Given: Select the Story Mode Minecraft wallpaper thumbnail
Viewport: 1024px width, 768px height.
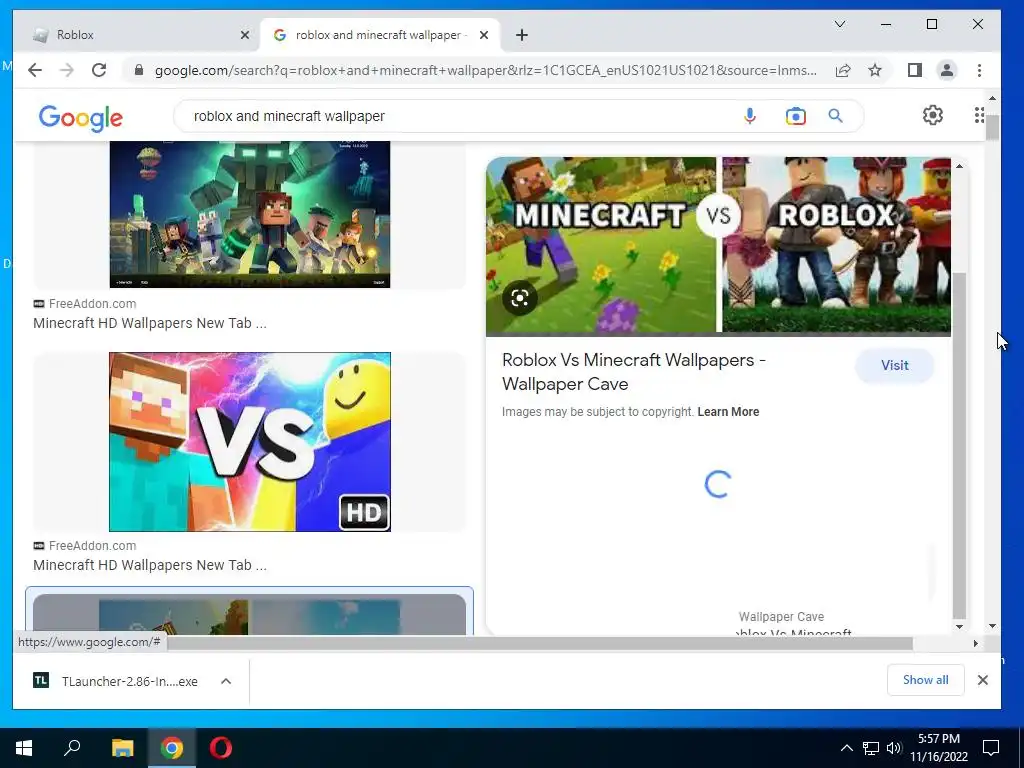Looking at the screenshot, I should click(x=249, y=214).
